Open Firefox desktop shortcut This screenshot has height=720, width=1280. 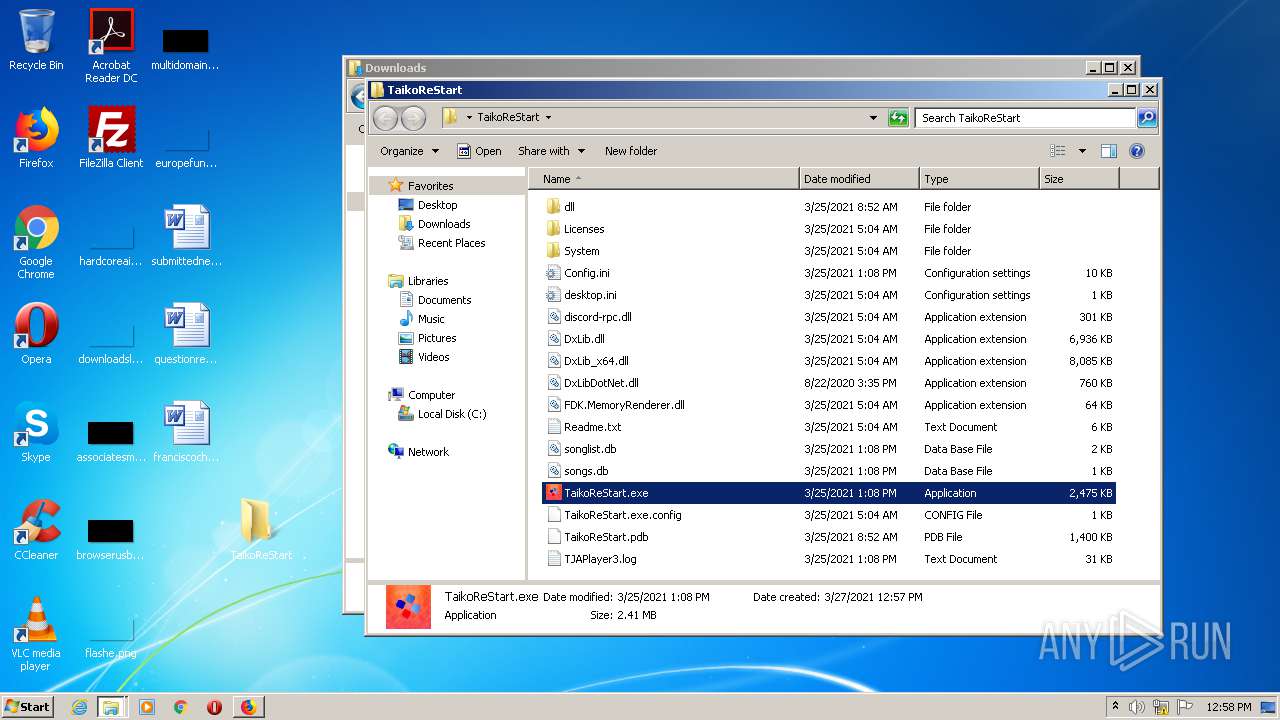click(36, 138)
